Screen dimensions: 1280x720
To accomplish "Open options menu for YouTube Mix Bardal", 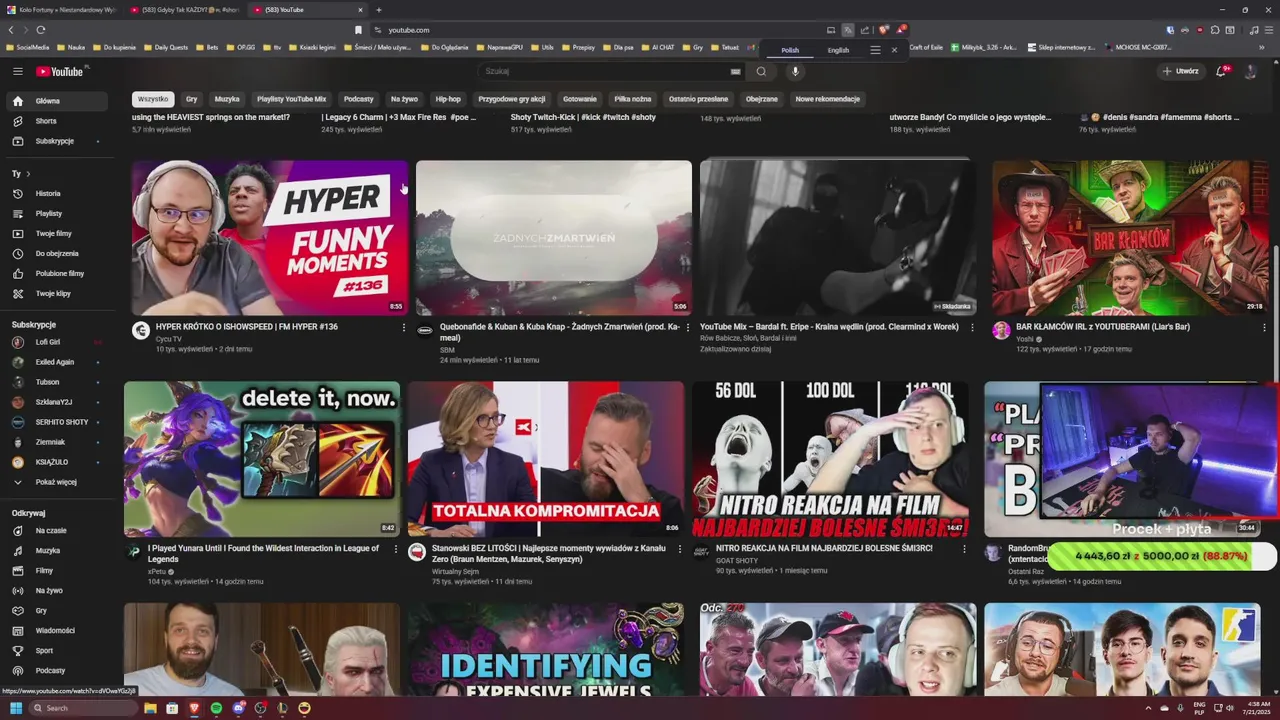I will [x=972, y=327].
